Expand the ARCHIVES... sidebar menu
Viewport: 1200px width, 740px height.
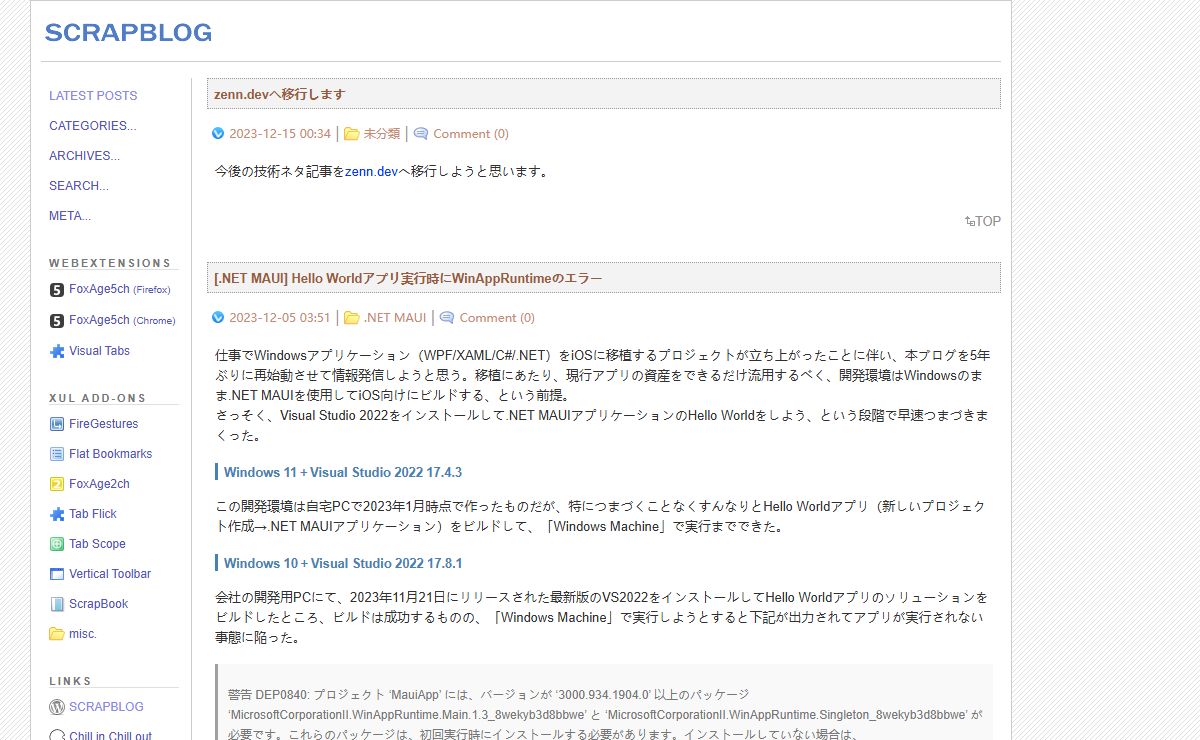tap(84, 156)
